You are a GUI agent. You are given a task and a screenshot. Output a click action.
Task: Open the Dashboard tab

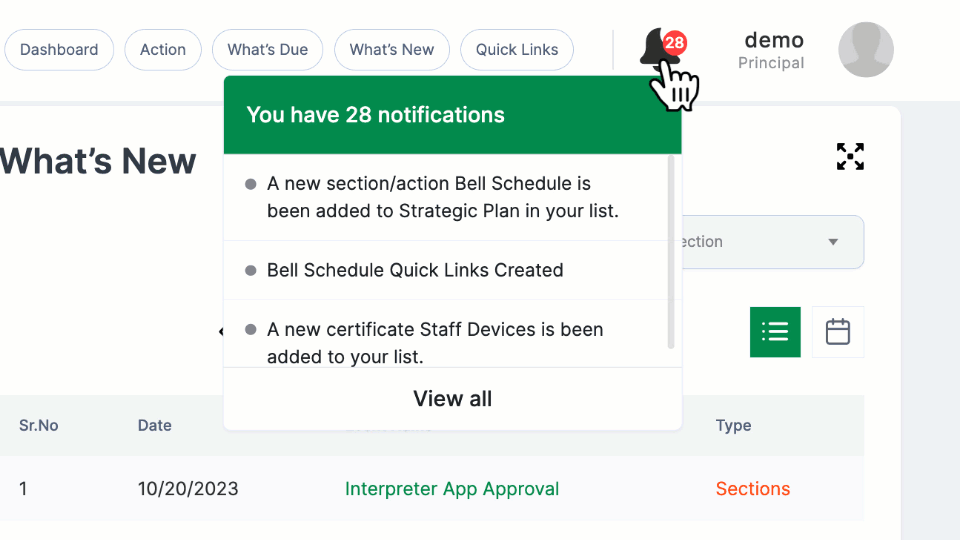point(59,50)
